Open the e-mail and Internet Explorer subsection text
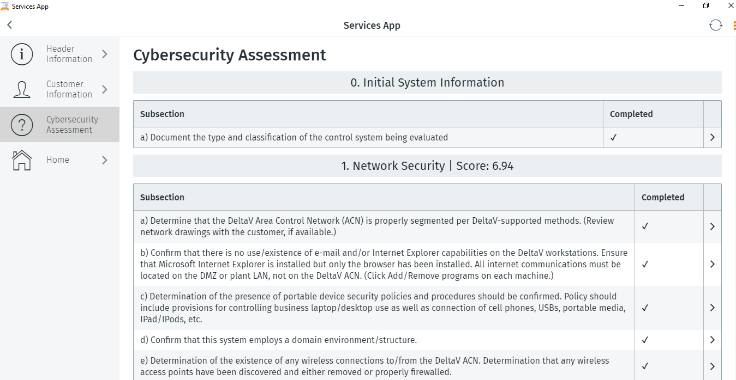 coord(383,264)
